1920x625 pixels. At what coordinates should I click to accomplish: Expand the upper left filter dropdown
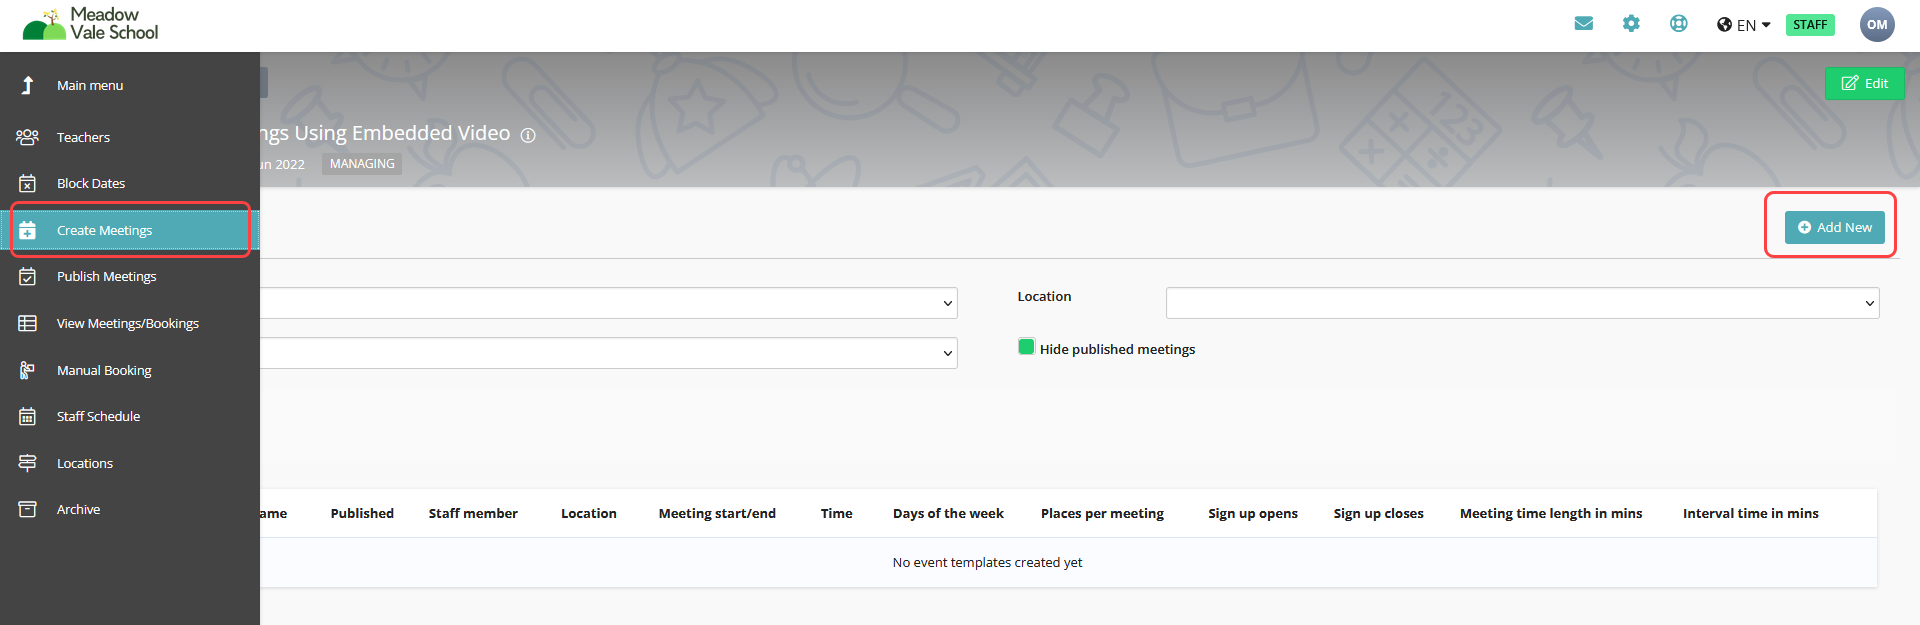(608, 303)
